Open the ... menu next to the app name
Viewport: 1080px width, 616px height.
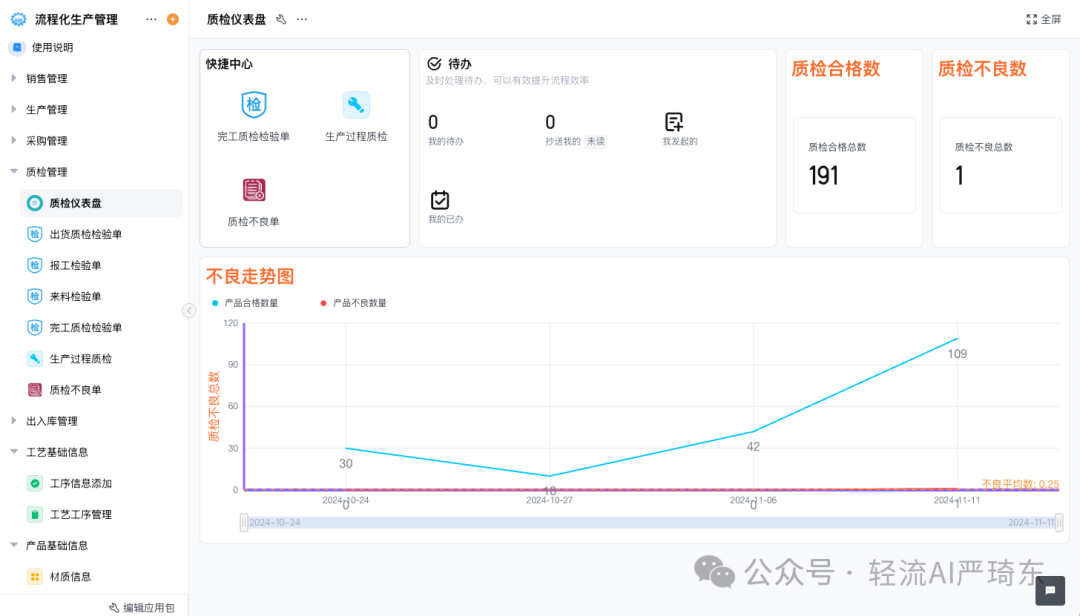[x=150, y=18]
